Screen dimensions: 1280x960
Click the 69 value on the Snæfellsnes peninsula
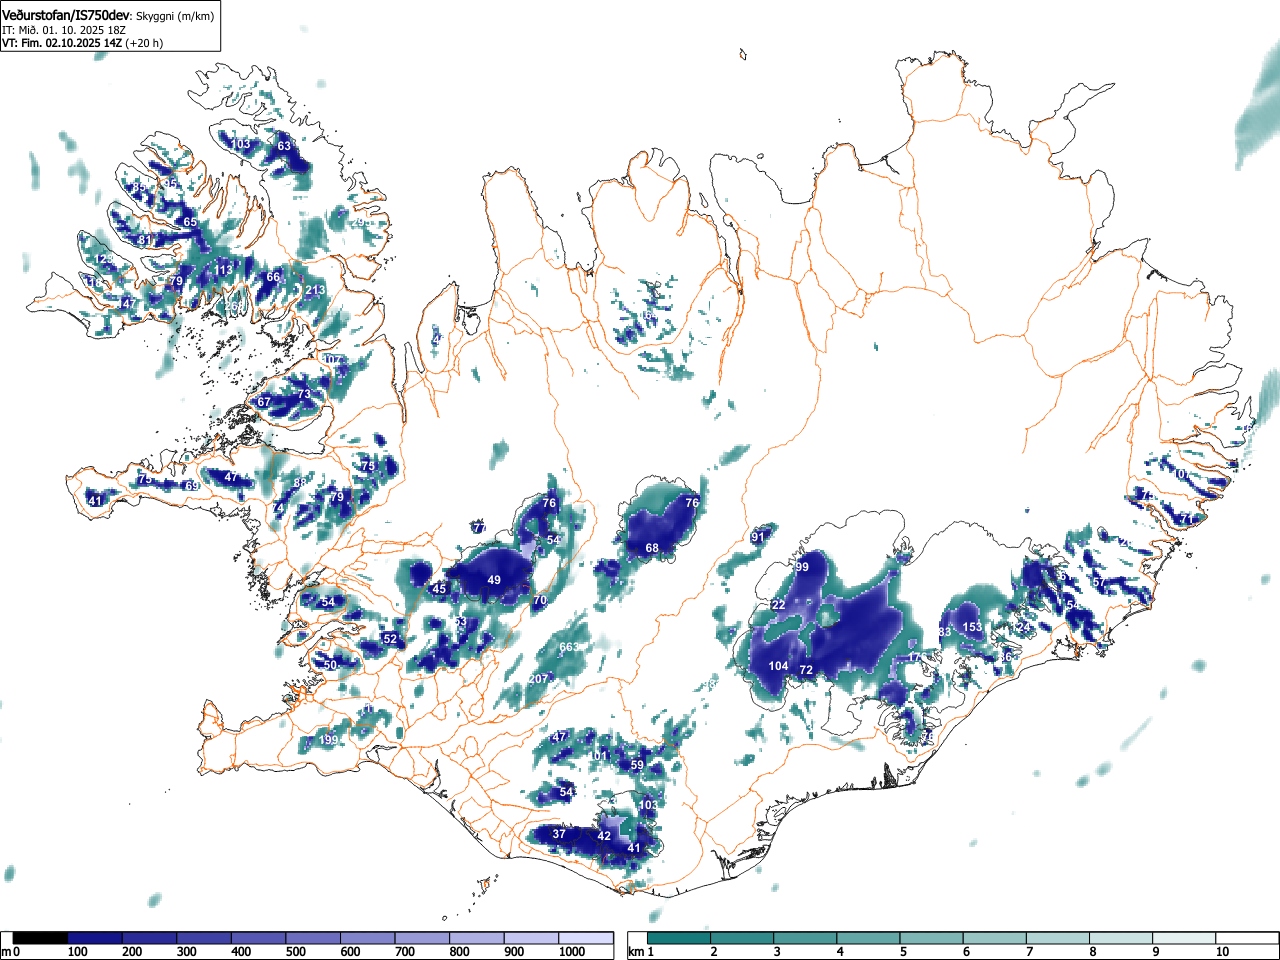pos(191,486)
